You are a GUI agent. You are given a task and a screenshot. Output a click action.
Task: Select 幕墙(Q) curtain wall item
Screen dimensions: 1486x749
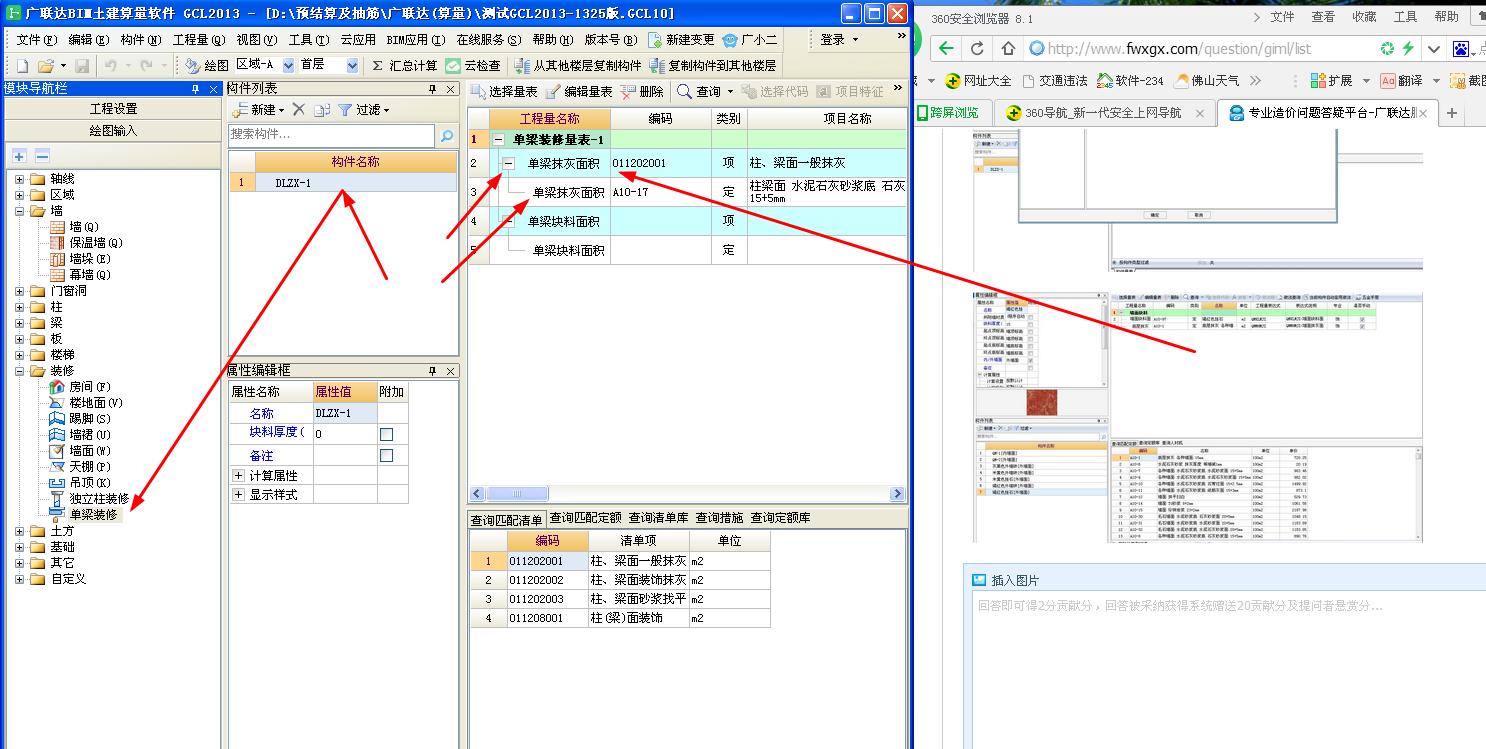point(81,275)
